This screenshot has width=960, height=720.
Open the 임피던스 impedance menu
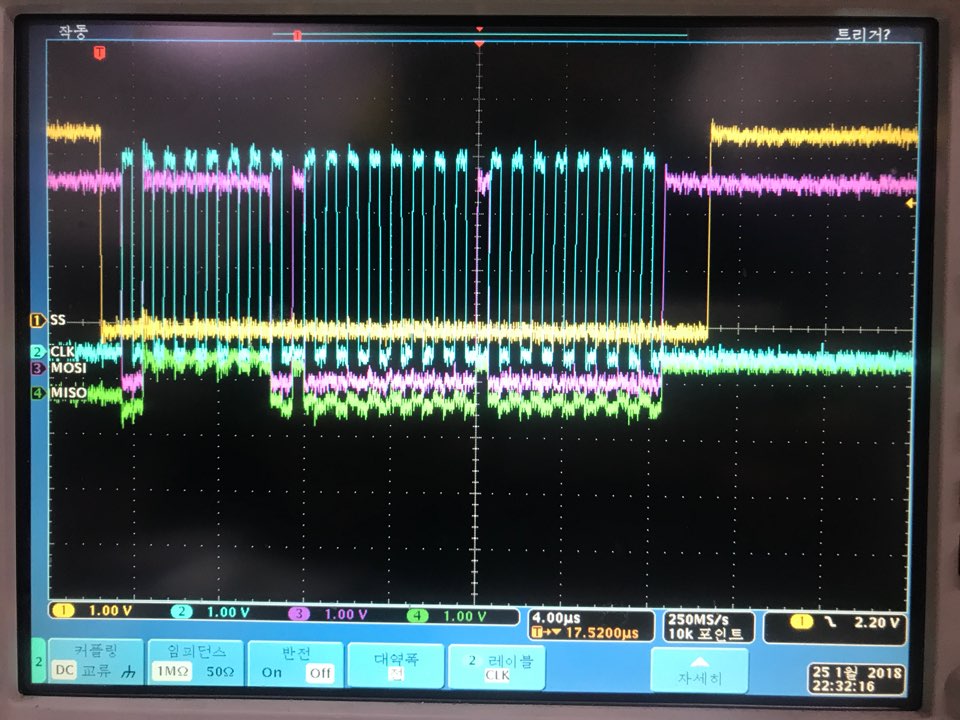[x=196, y=661]
